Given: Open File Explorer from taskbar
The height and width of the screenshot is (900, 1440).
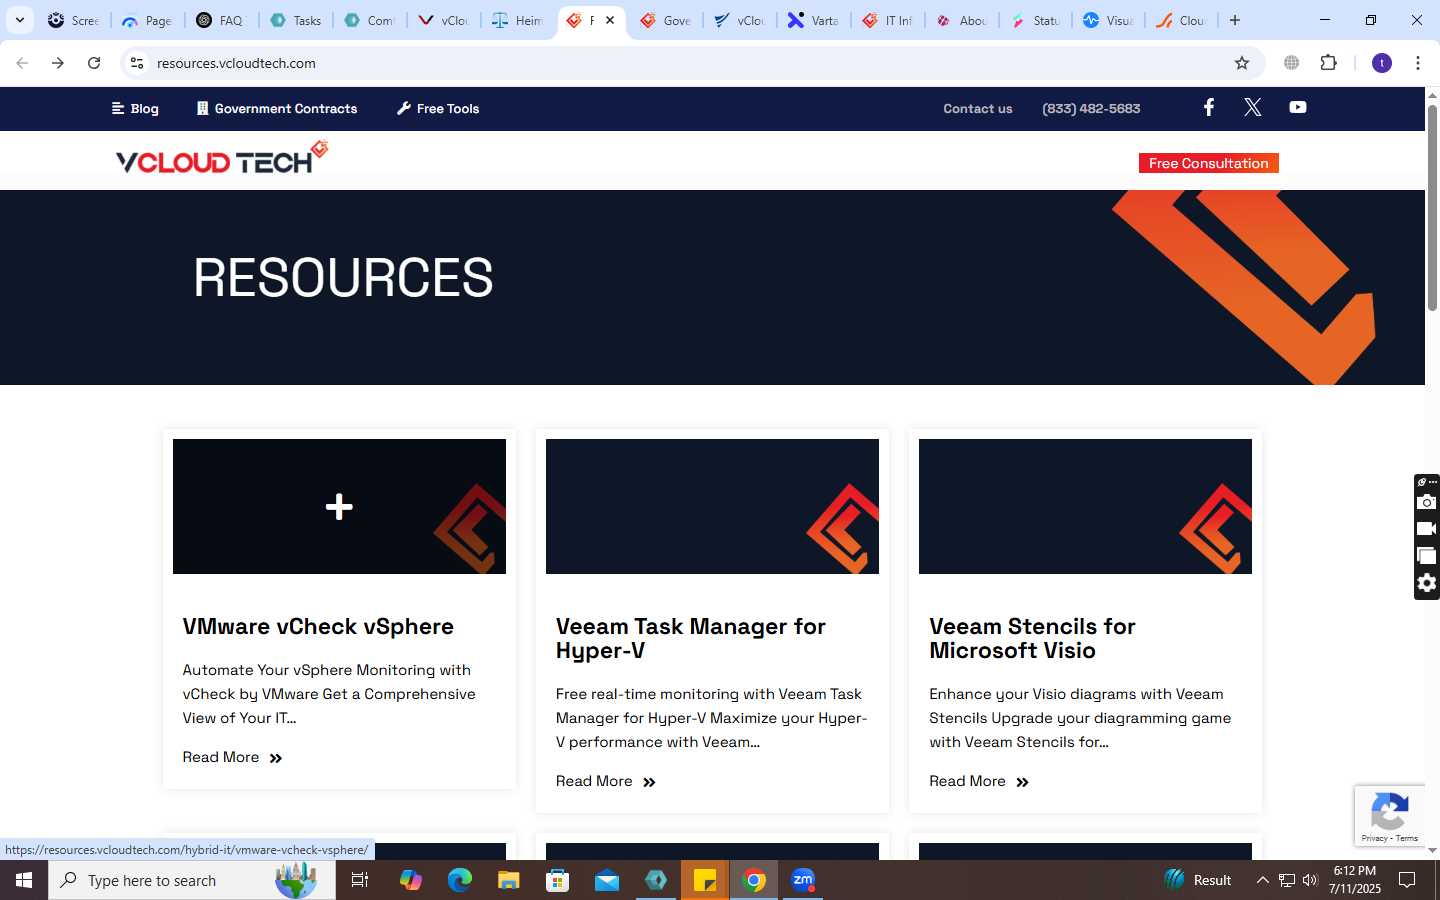Looking at the screenshot, I should click(x=508, y=880).
